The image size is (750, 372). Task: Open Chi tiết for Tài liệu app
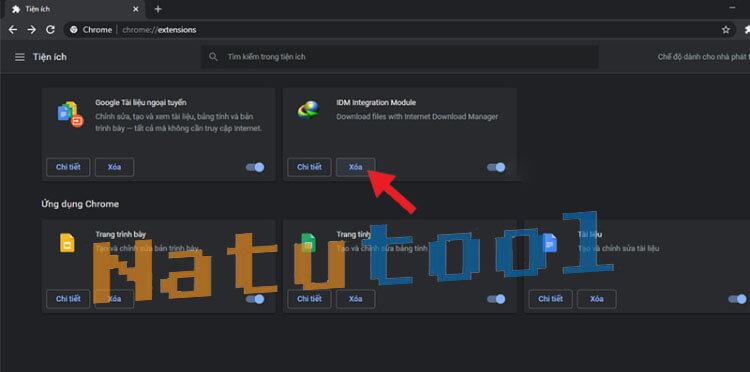tap(550, 299)
